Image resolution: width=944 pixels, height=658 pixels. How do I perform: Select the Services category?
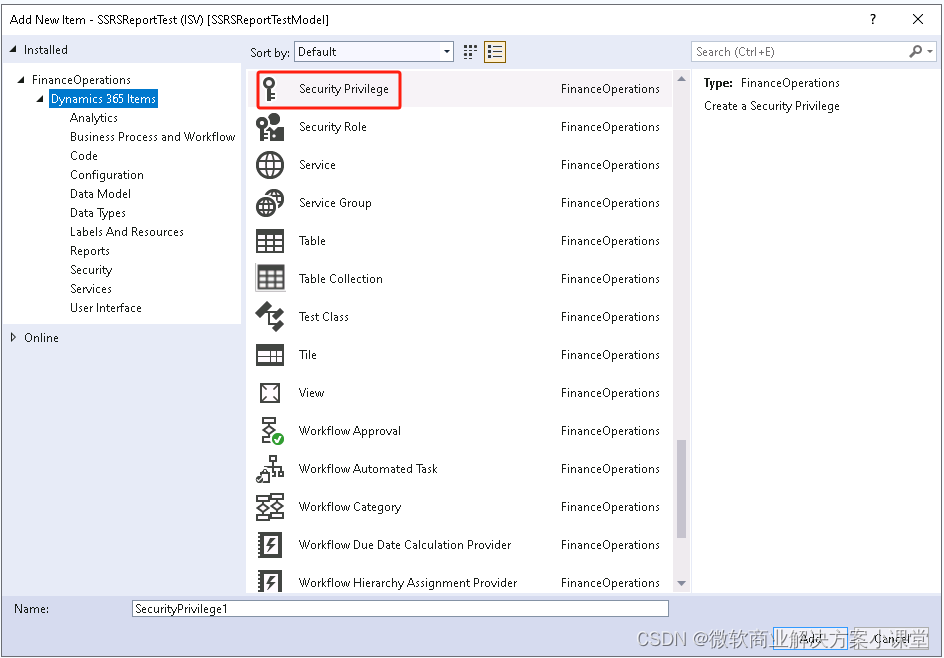click(90, 289)
